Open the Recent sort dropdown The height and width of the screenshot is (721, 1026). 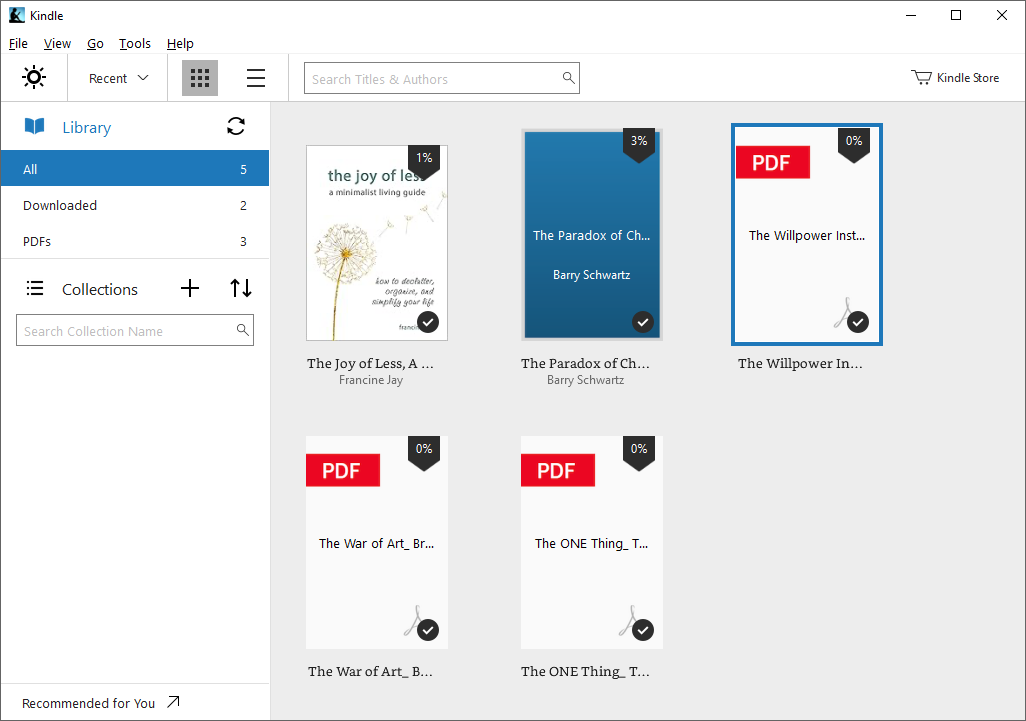tap(116, 77)
